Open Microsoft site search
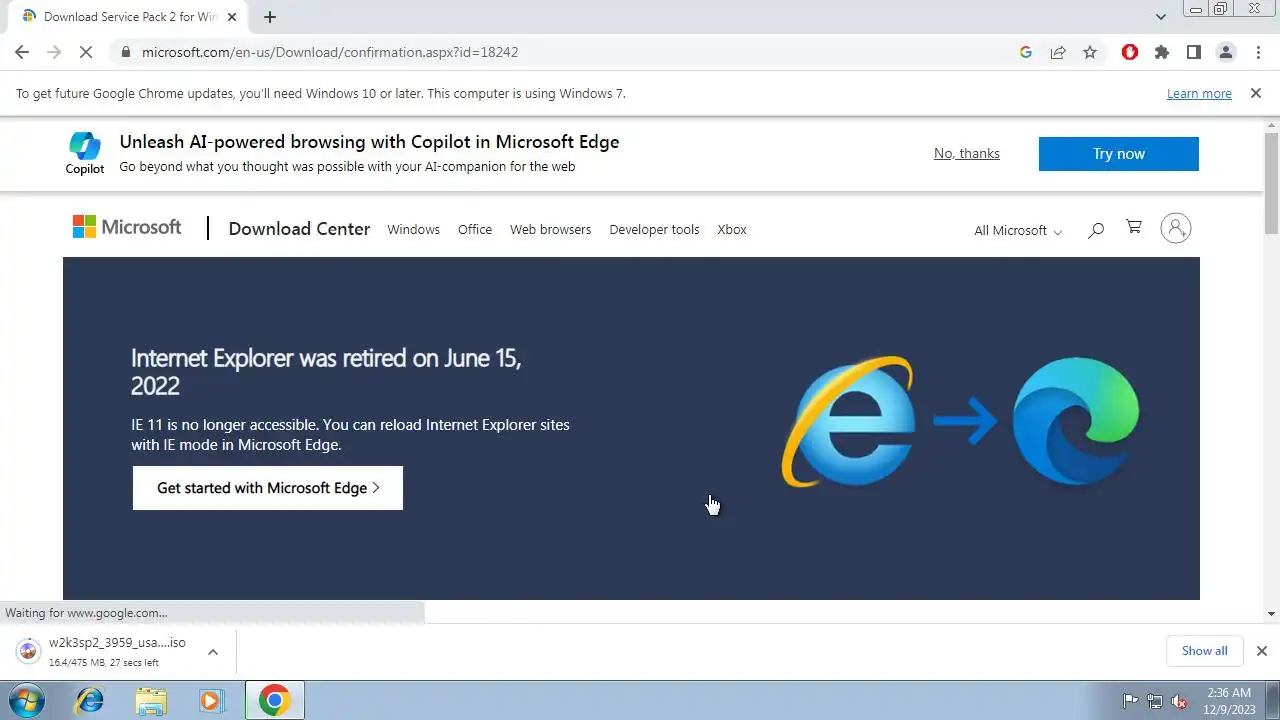 pyautogui.click(x=1096, y=230)
